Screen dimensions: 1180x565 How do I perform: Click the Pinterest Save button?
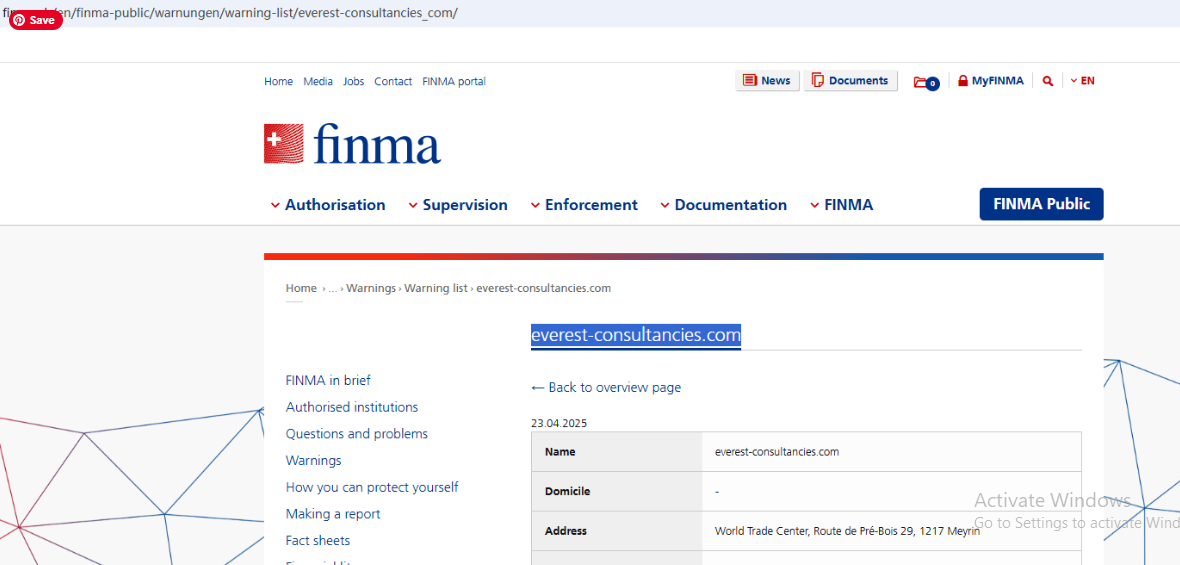tap(35, 20)
